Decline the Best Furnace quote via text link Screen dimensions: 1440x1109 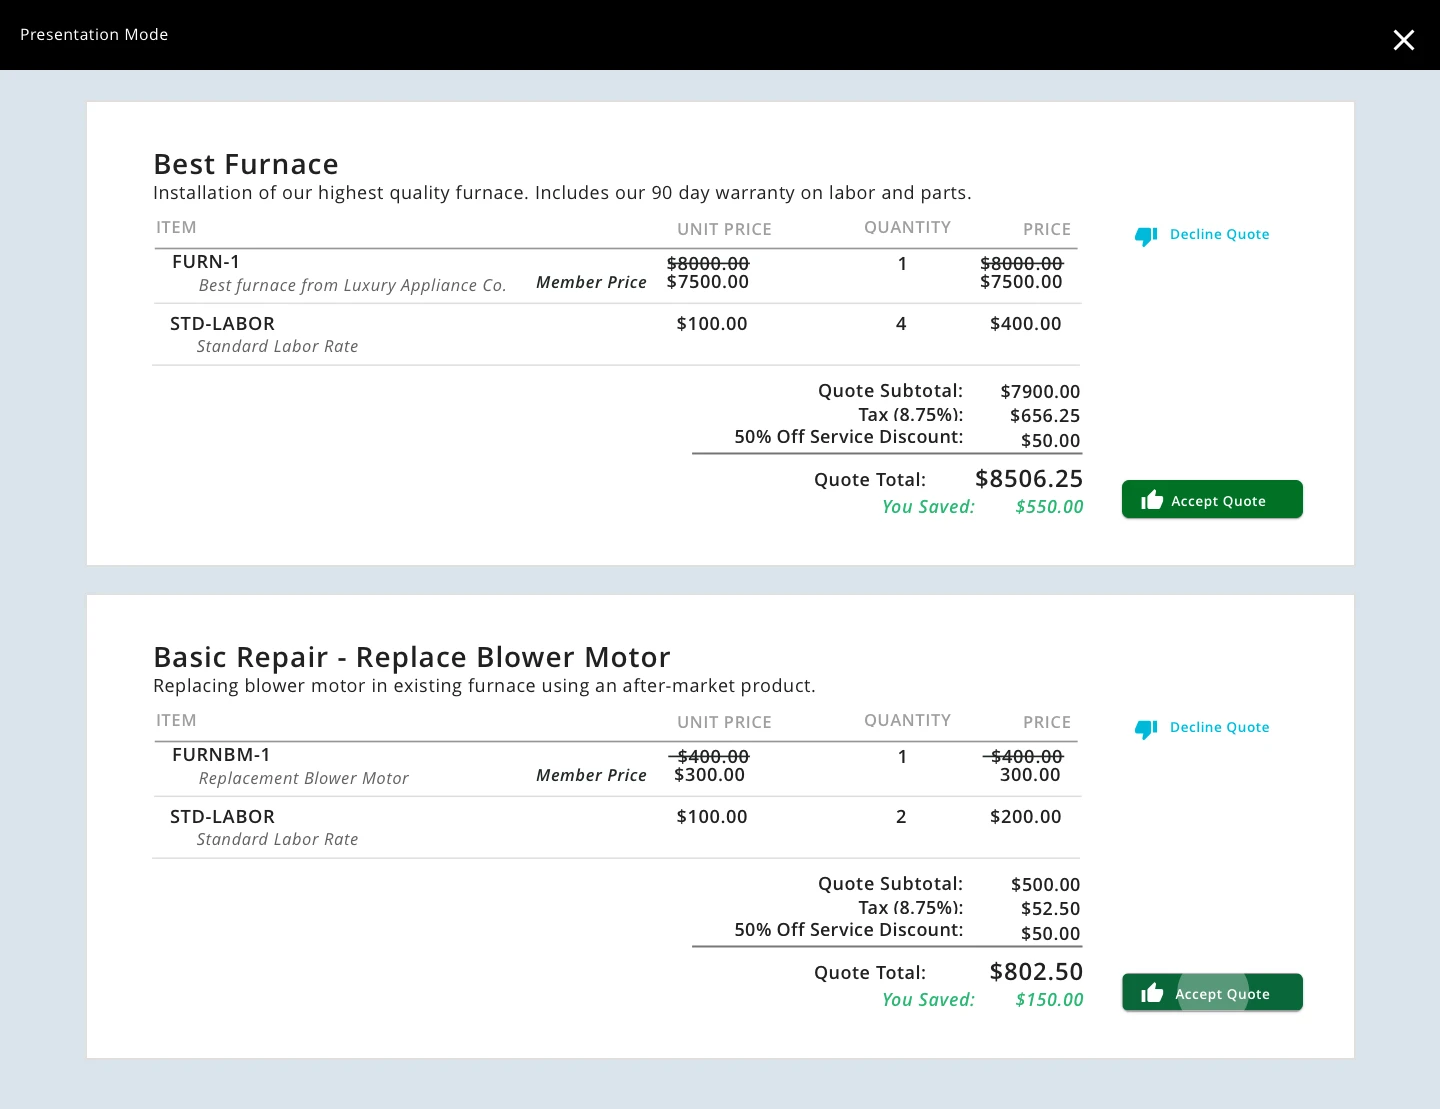tap(1219, 234)
